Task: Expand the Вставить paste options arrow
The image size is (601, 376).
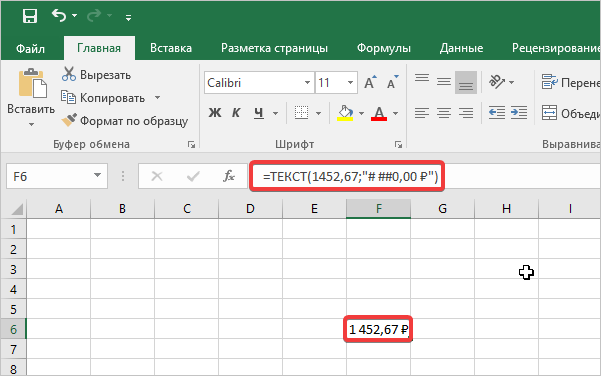Action: [31, 124]
